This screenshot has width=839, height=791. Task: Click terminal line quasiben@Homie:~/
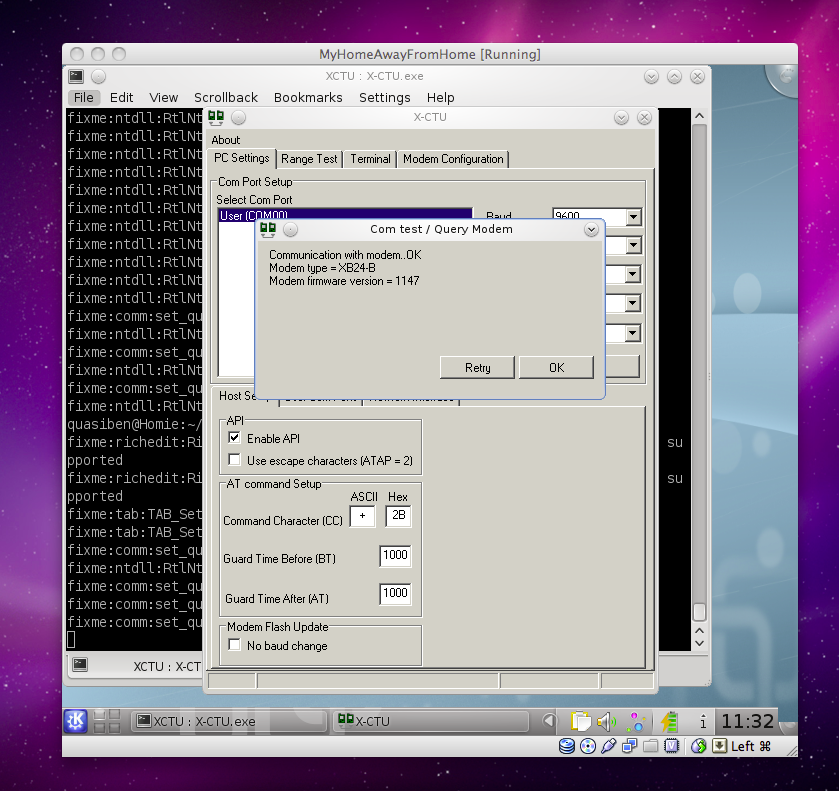pos(135,424)
